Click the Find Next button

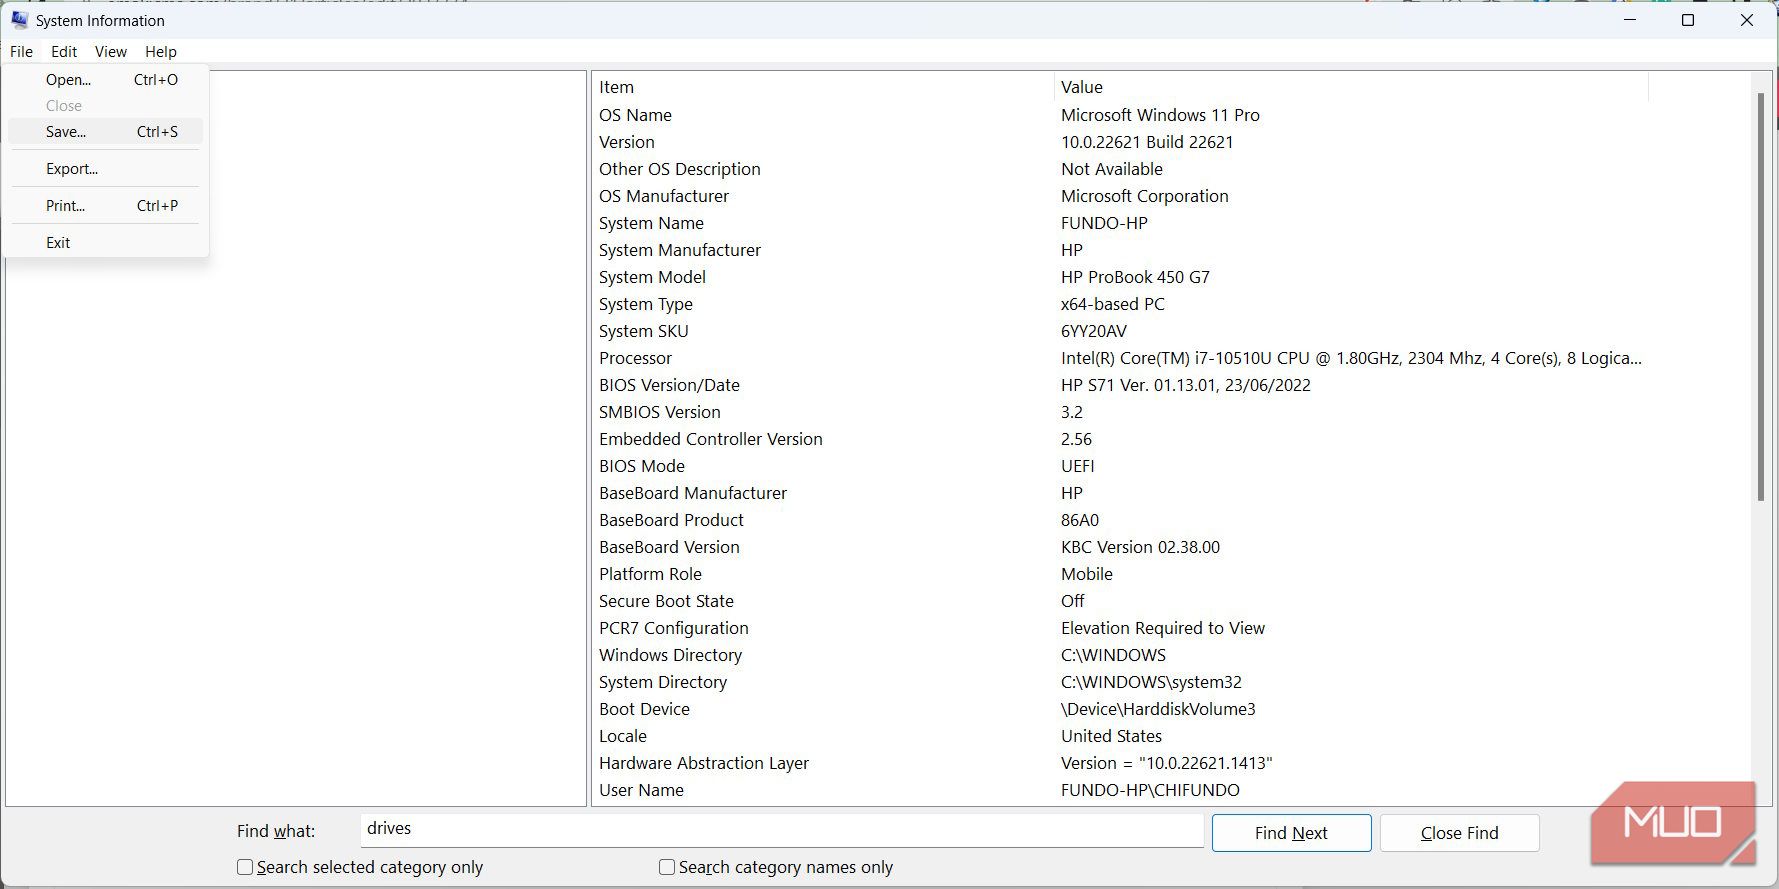point(1291,833)
